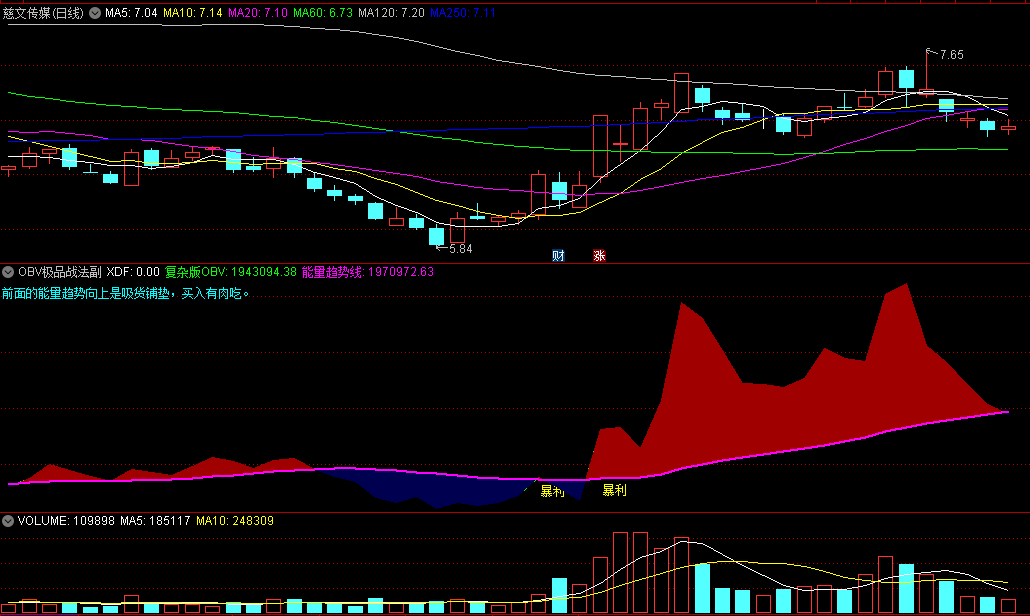This screenshot has height=616, width=1030.
Task: Click the volume MA10: 248309 label
Action: [235, 521]
